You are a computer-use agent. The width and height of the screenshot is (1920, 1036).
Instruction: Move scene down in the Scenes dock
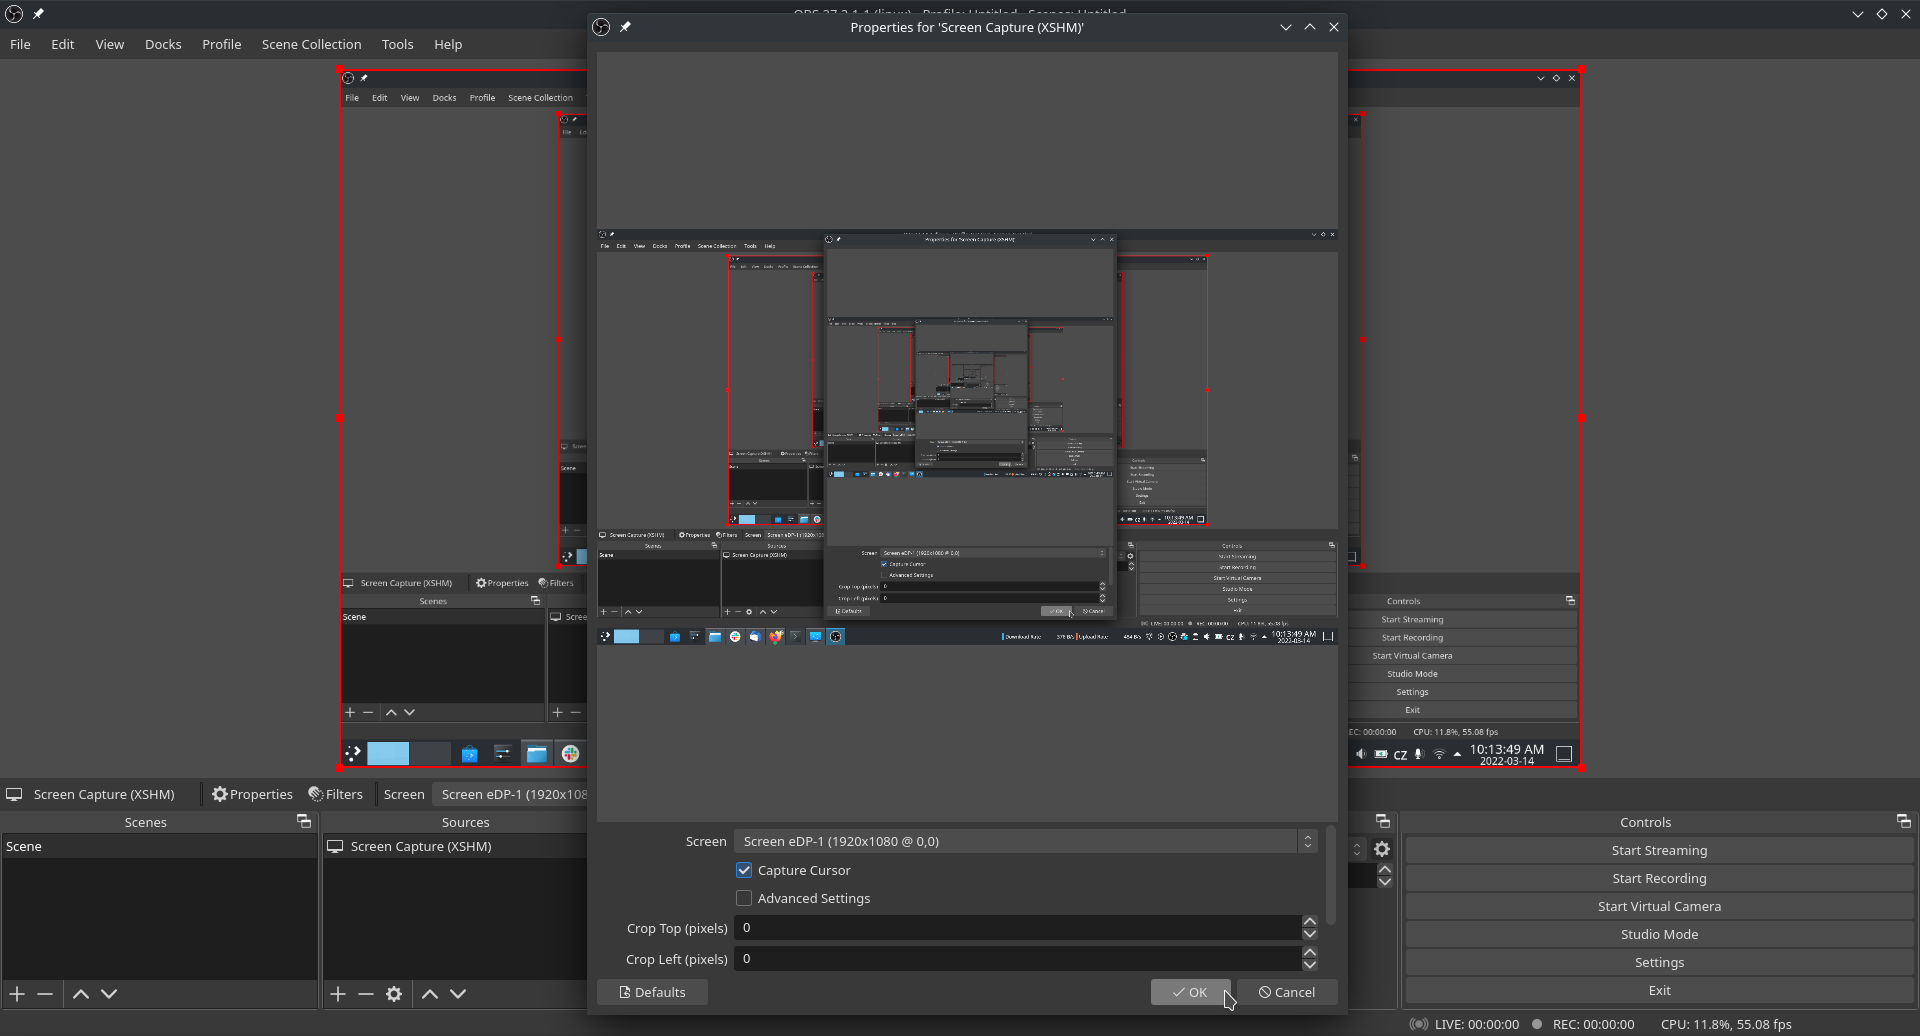(x=110, y=994)
